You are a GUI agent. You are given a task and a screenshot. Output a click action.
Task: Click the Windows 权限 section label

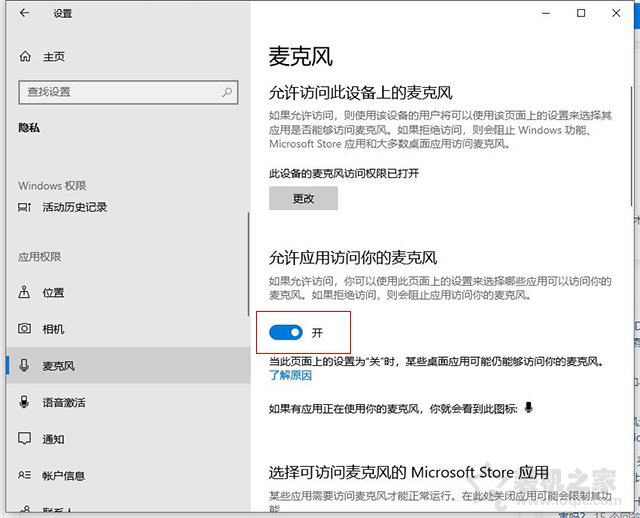52,186
